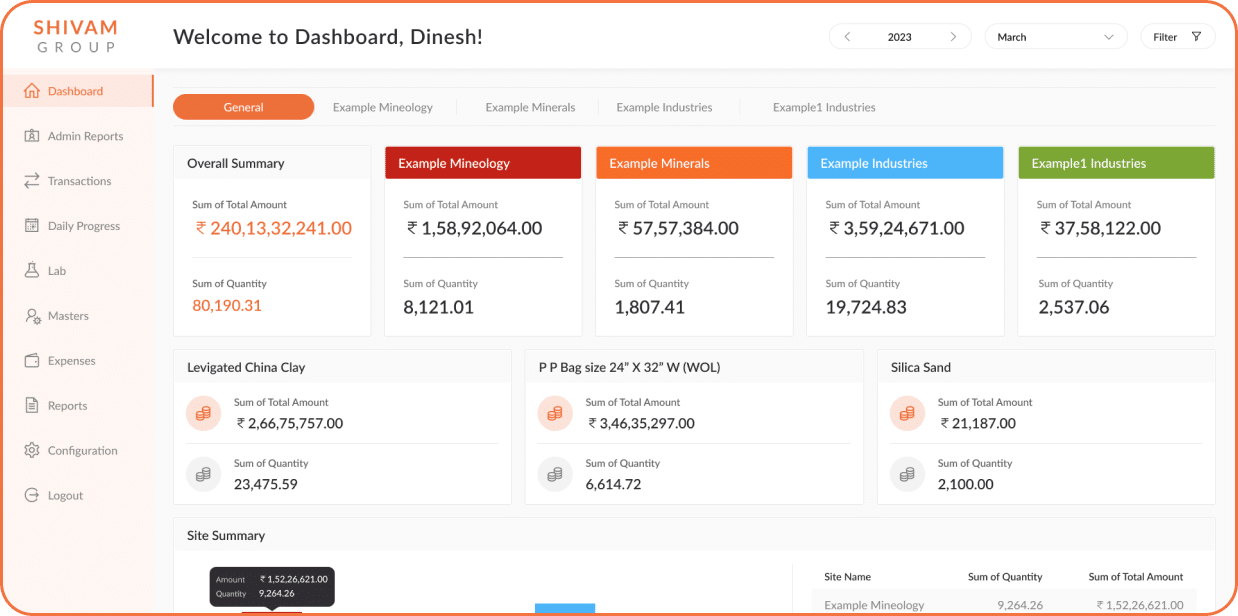Click the Lab flask icon
1238x616 pixels.
31,271
